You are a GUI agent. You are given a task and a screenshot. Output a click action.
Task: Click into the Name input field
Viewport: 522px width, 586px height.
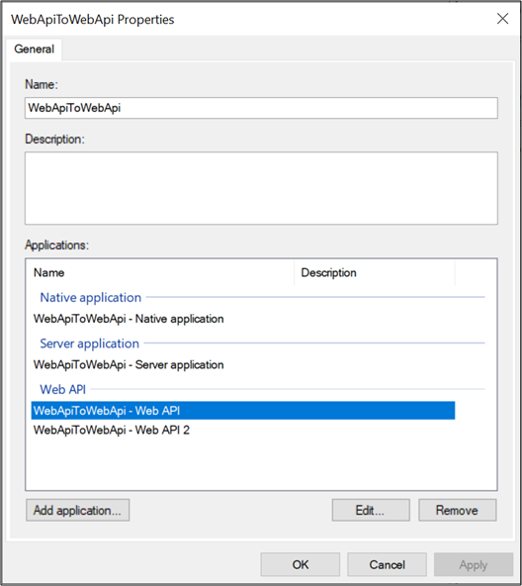click(261, 108)
